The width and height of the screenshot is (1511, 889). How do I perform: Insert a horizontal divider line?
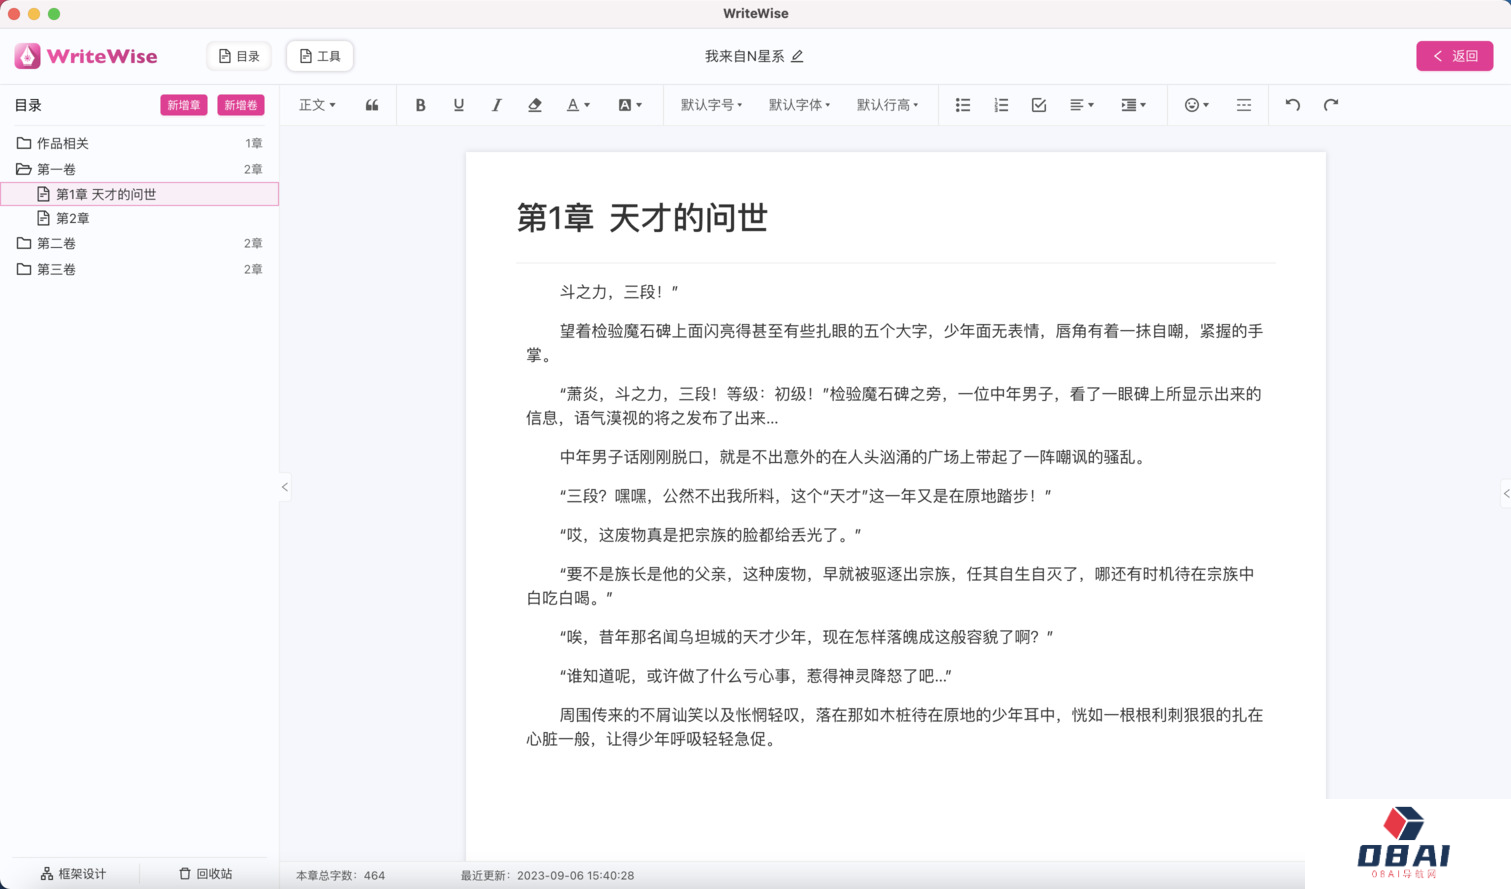click(x=1244, y=105)
